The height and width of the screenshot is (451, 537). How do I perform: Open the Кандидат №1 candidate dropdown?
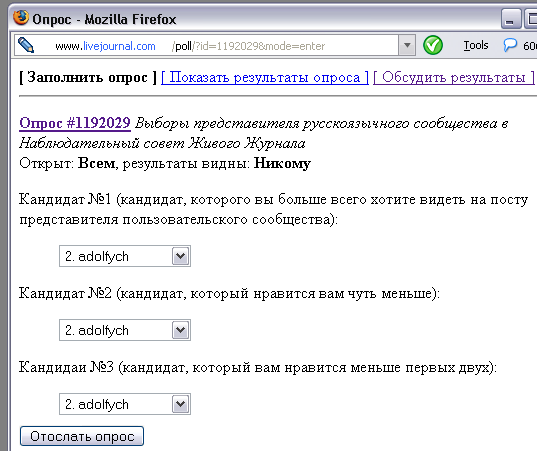point(125,256)
